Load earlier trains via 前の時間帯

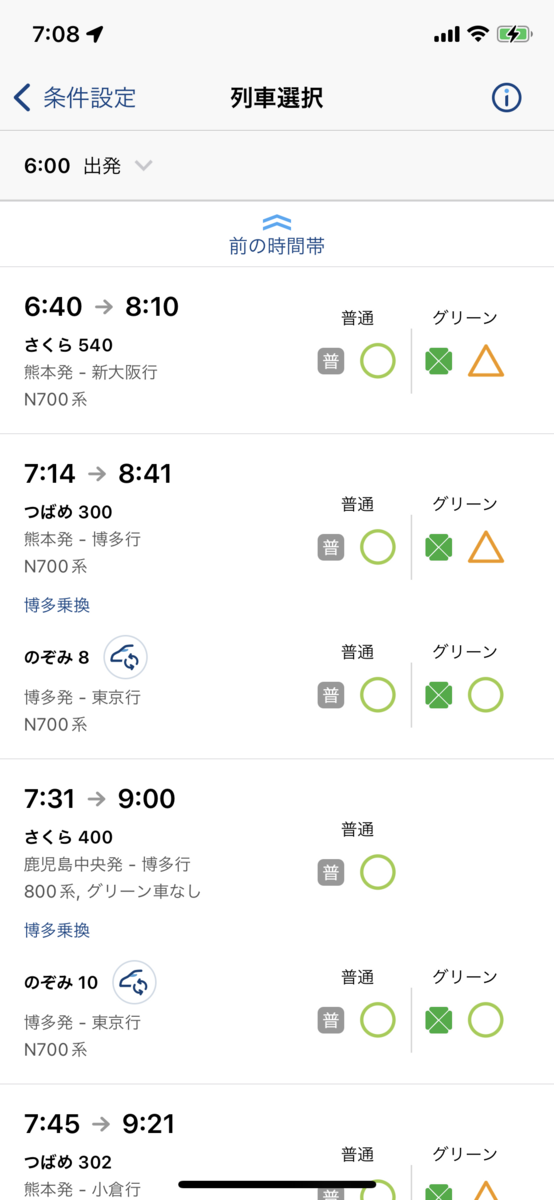click(x=277, y=246)
